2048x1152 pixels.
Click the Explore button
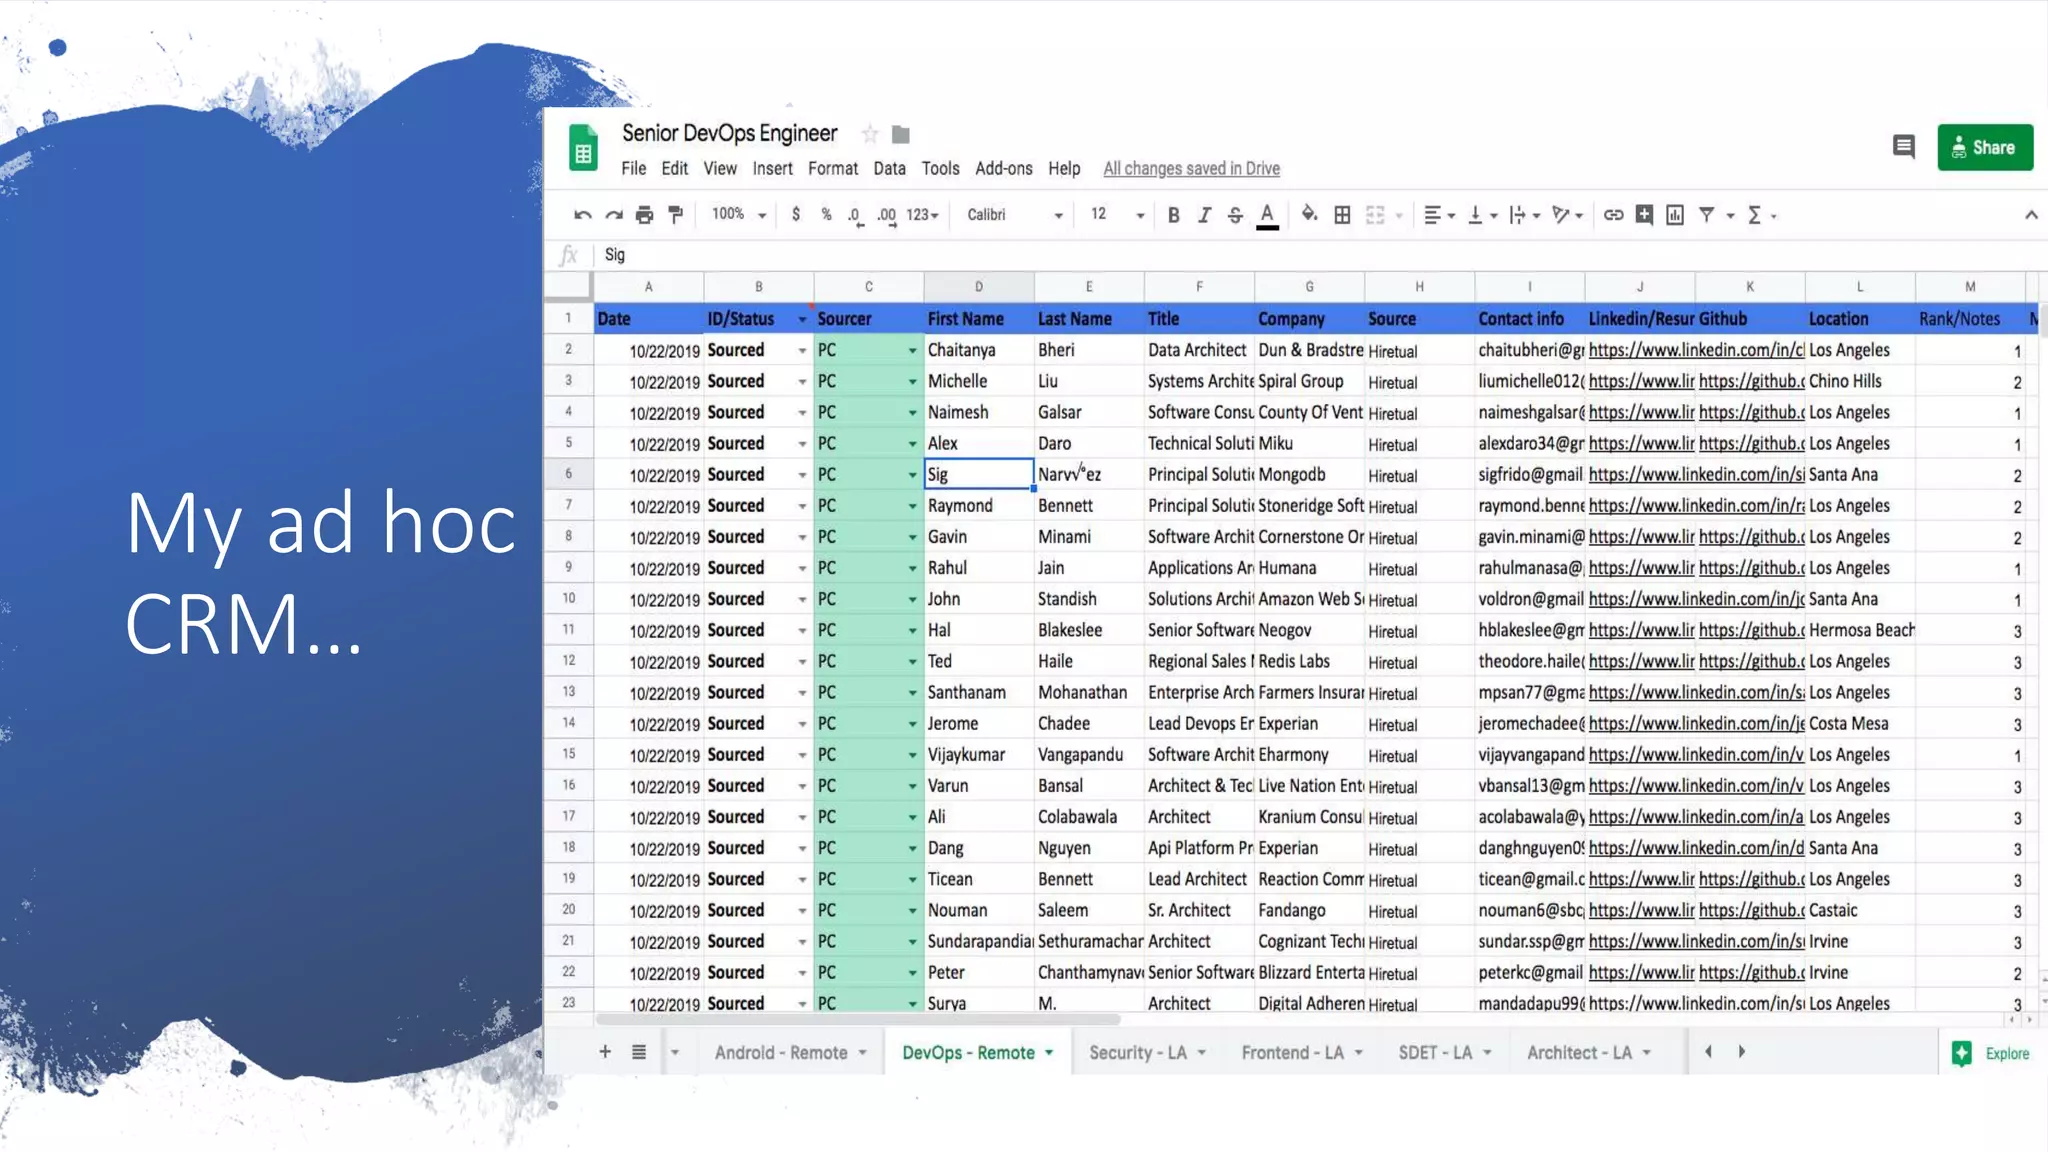coord(1991,1053)
